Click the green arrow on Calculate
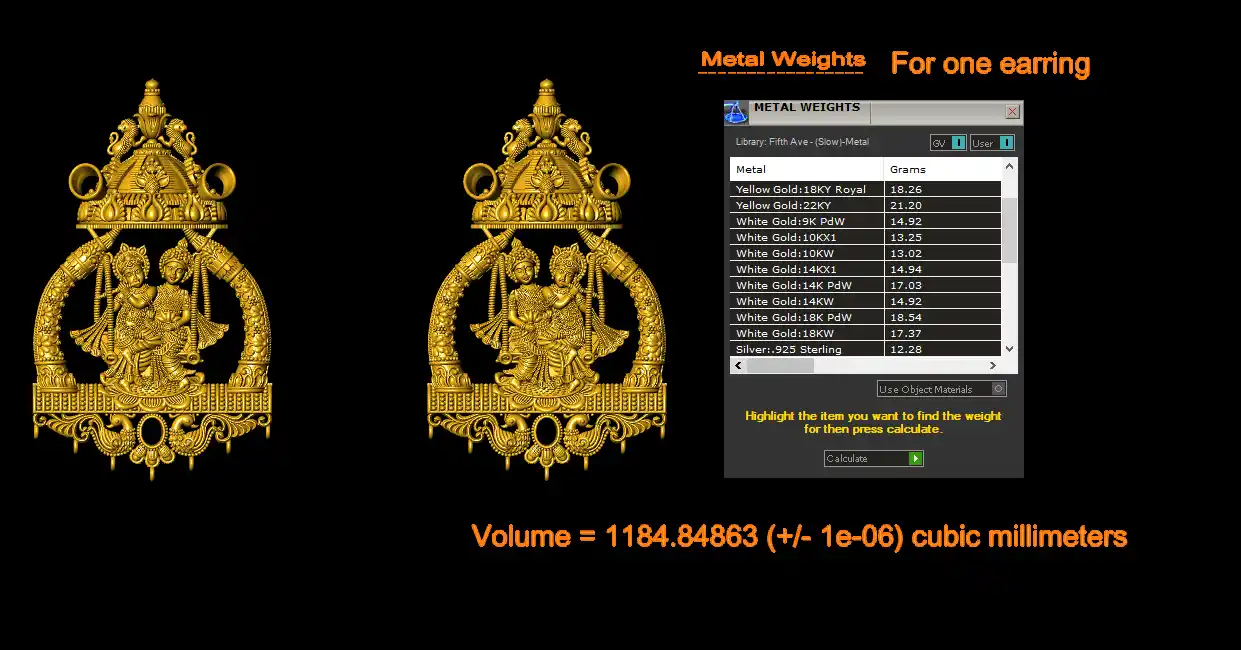This screenshot has width=1241, height=650. point(915,459)
